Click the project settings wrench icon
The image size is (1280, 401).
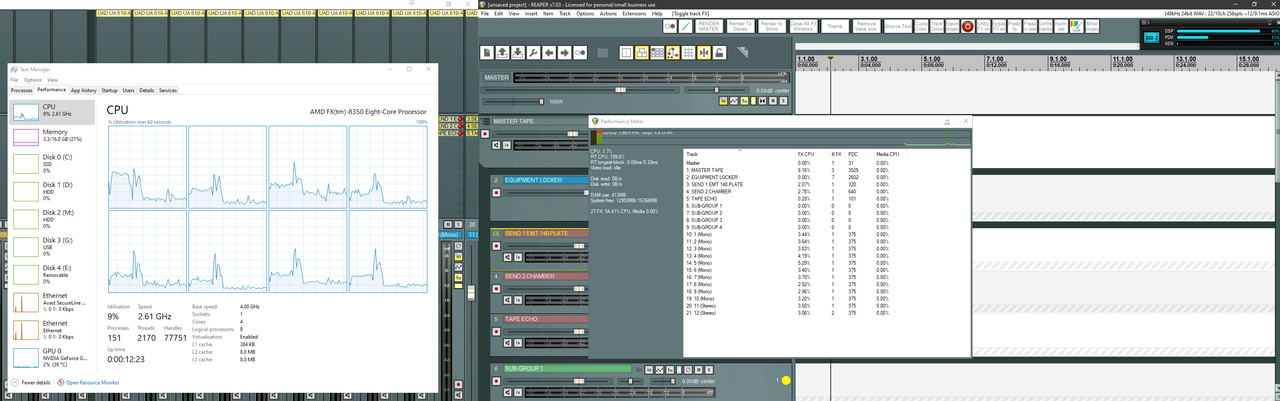point(533,53)
